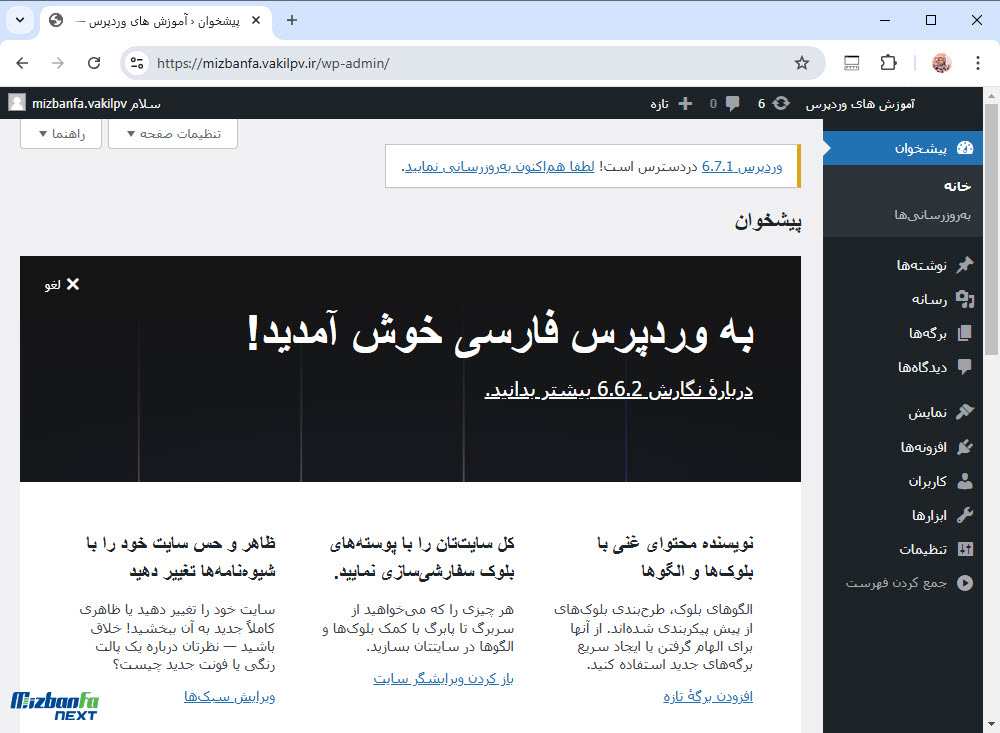The image size is (1000, 733).
Task: Close the current browser tab
Action: [256, 20]
